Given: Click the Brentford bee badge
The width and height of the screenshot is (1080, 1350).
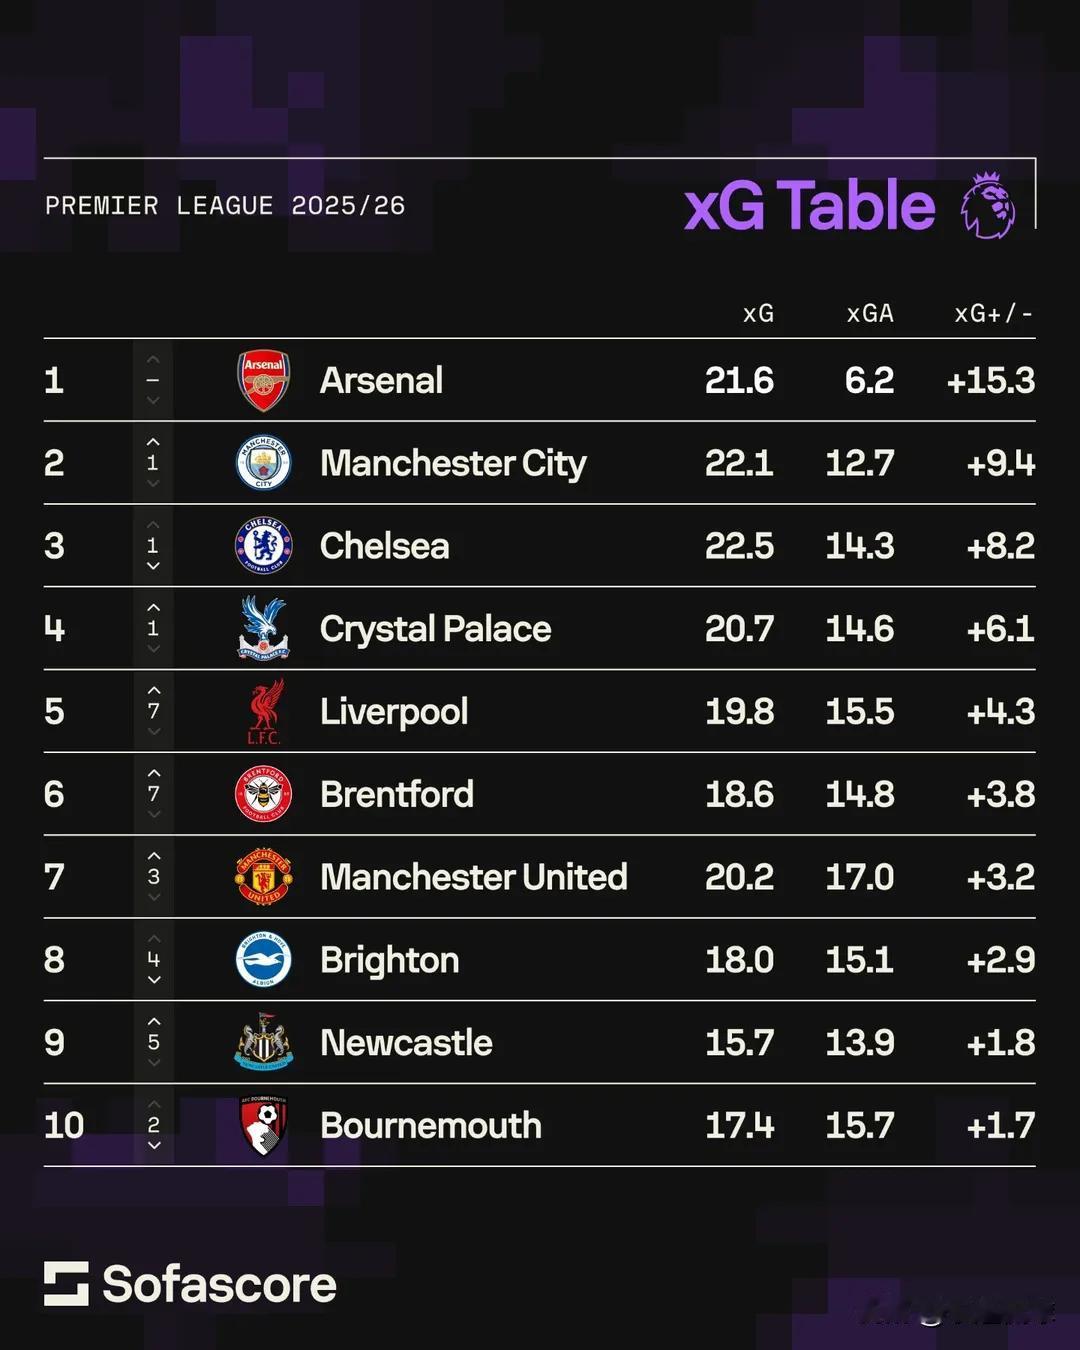Looking at the screenshot, I should pos(263,794).
